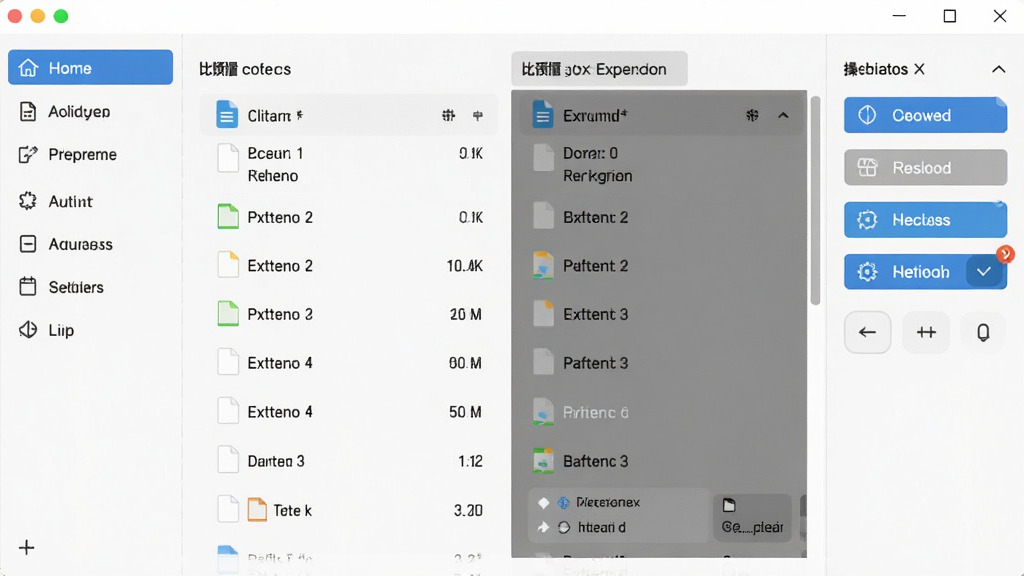Click the Ge...pleir button
This screenshot has height=576, width=1024.
(752, 517)
